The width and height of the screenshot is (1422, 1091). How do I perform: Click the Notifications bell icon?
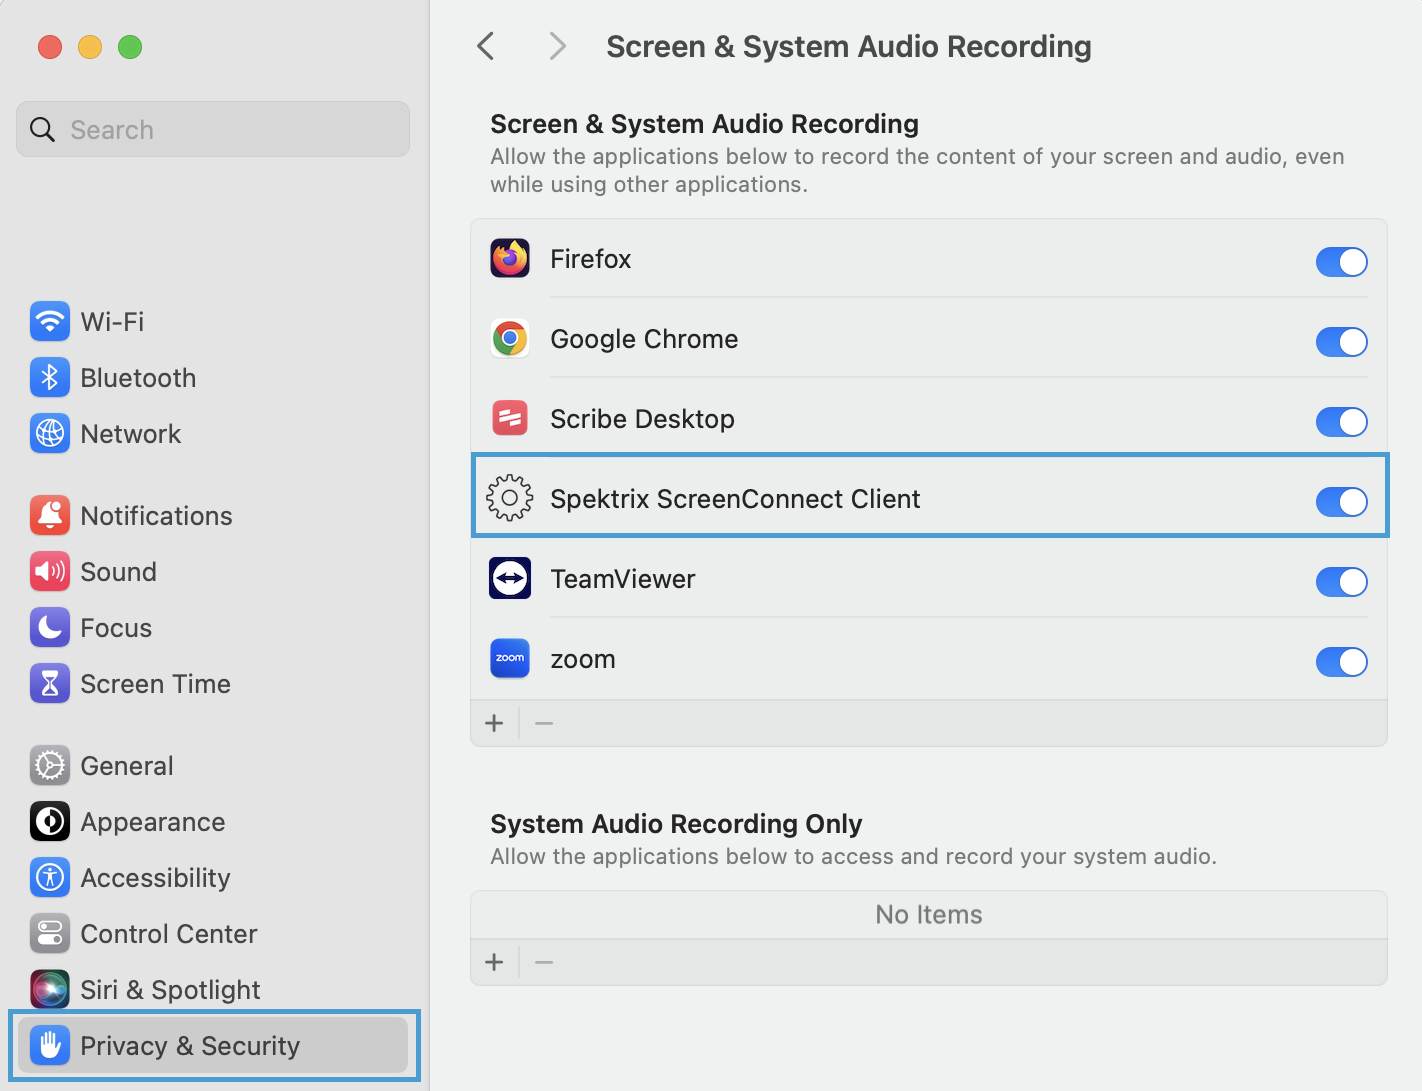(x=50, y=516)
